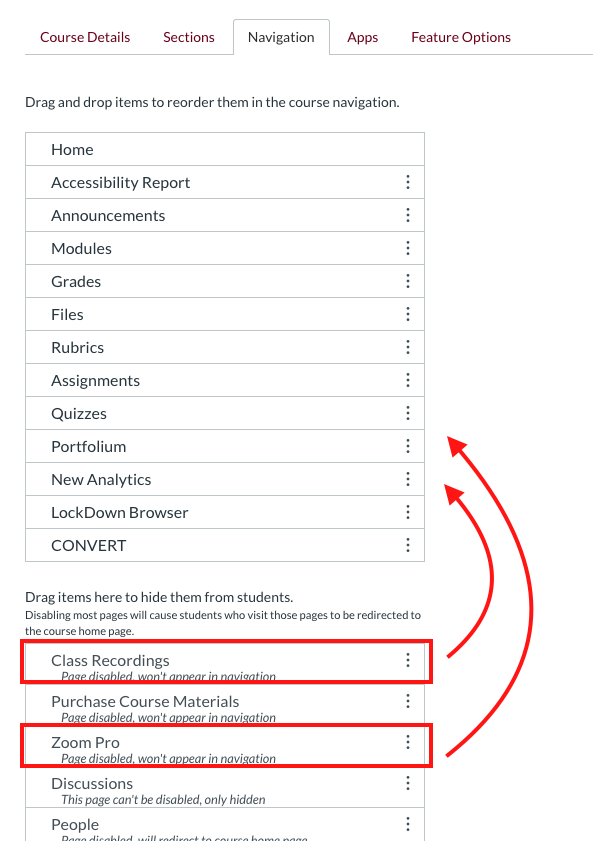Go to the Feature Options tab
Viewport: 593px width, 841px height.
pyautogui.click(x=460, y=36)
